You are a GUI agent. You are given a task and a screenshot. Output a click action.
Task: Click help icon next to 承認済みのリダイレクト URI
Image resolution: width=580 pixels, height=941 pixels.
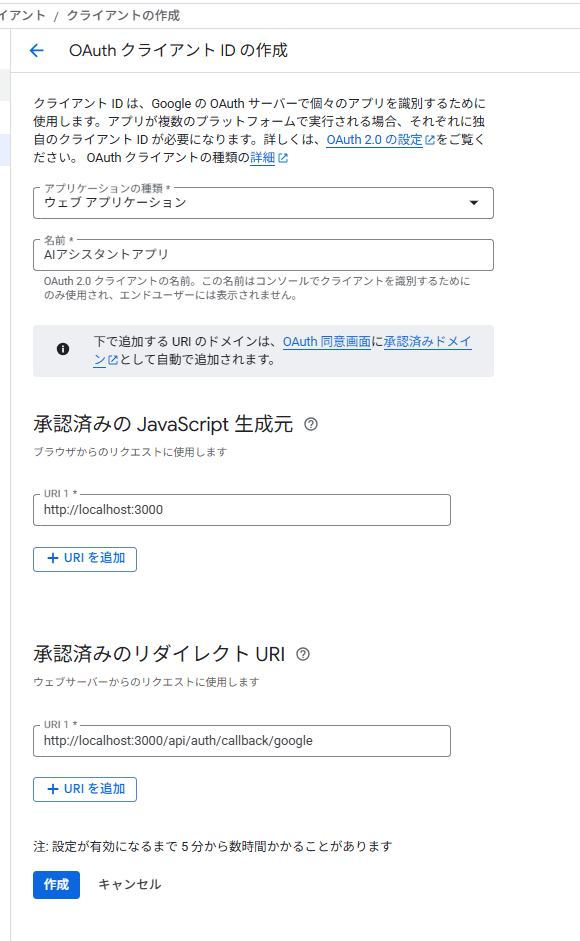[303, 654]
